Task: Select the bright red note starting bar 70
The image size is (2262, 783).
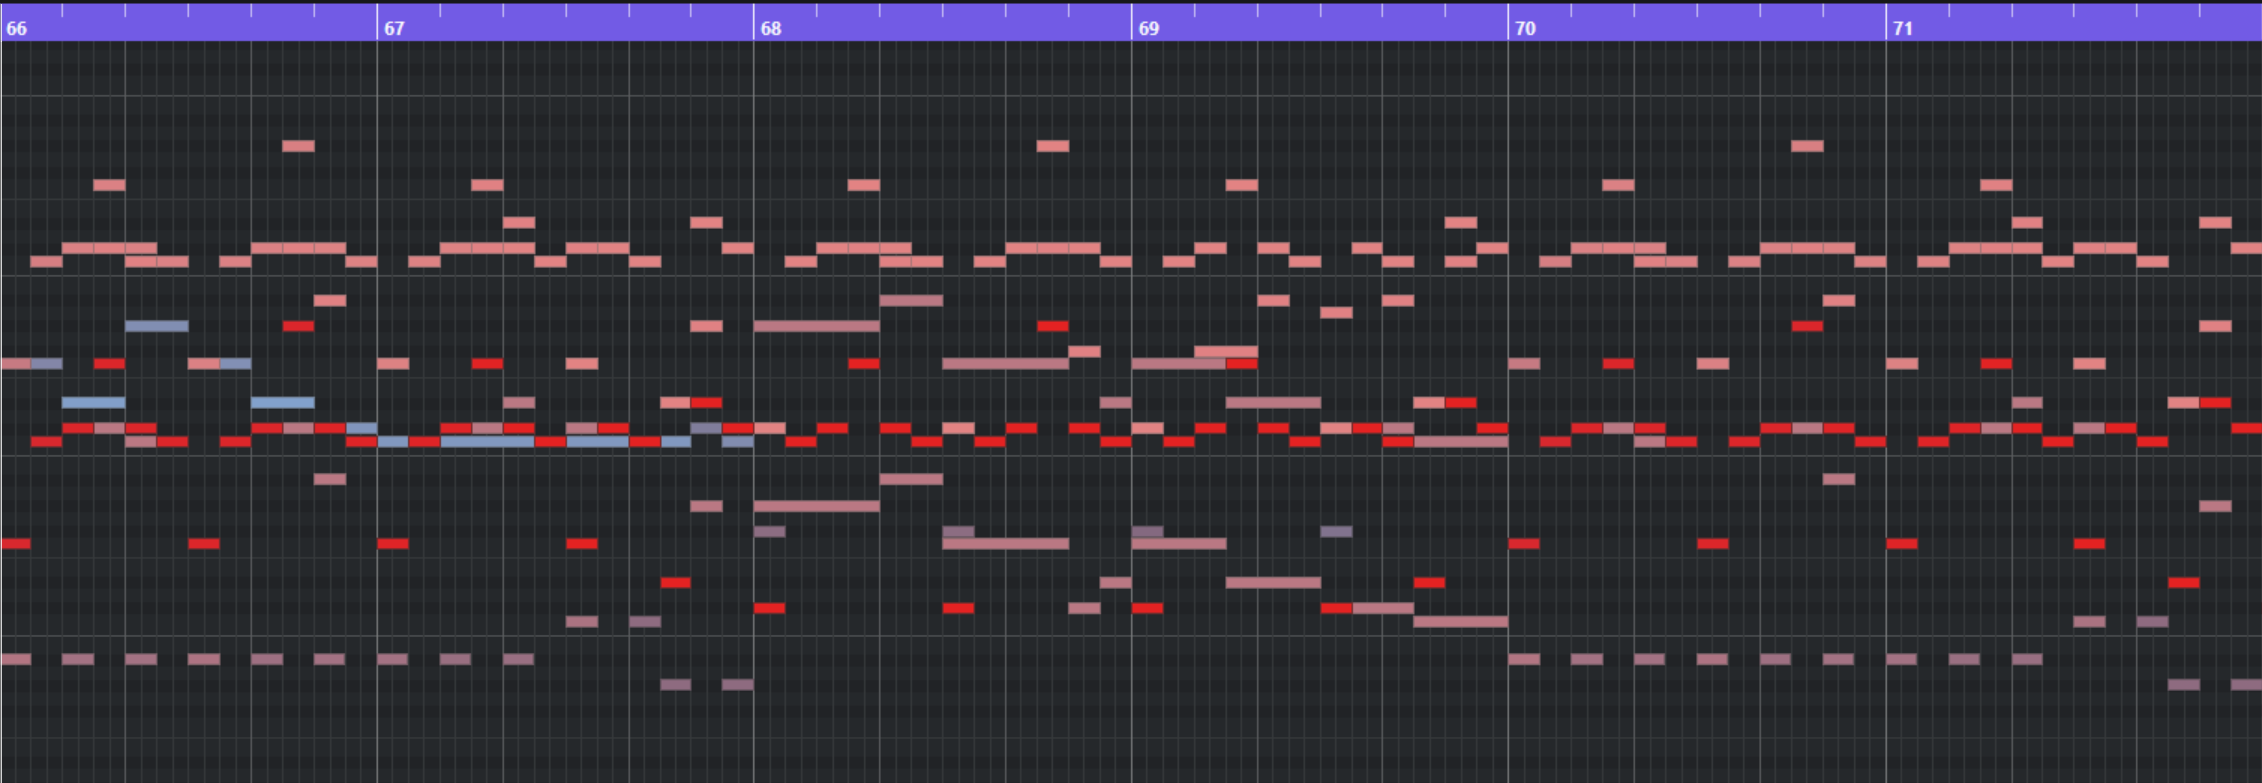Action: pyautogui.click(x=1524, y=544)
